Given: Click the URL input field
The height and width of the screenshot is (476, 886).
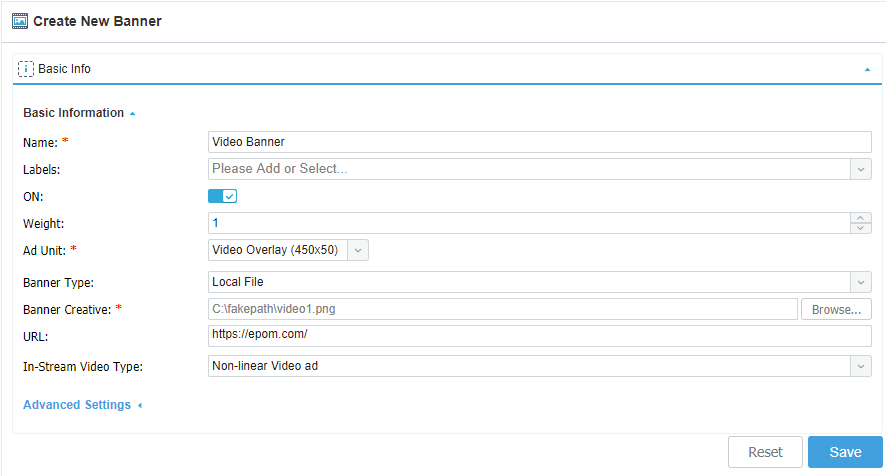Looking at the screenshot, I should tap(540, 336).
